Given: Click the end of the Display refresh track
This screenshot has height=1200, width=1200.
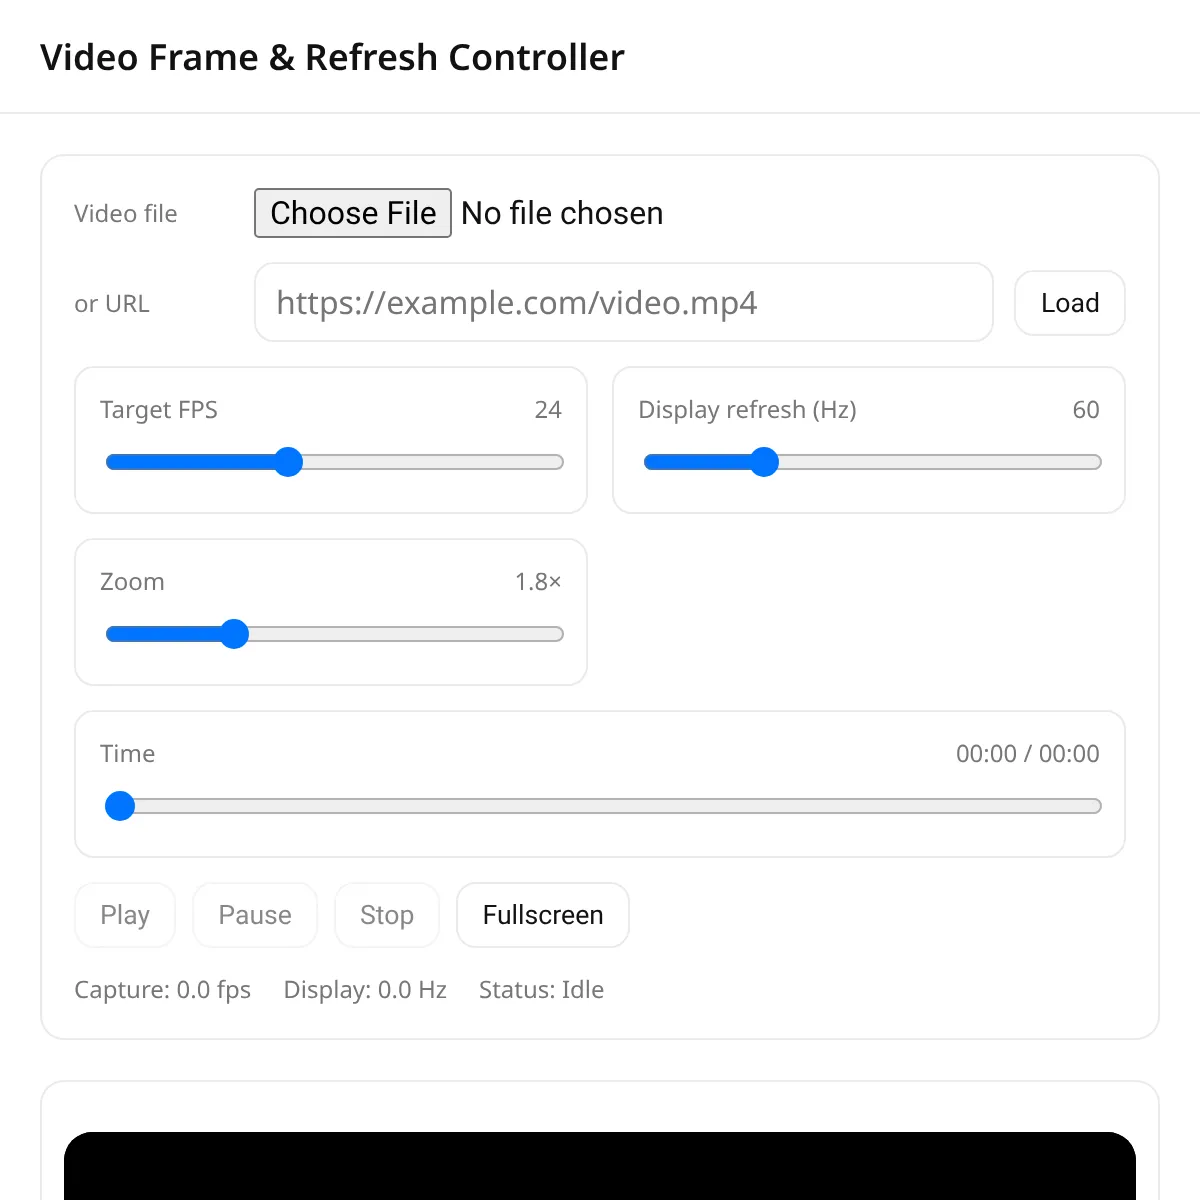Looking at the screenshot, I should [x=1096, y=462].
